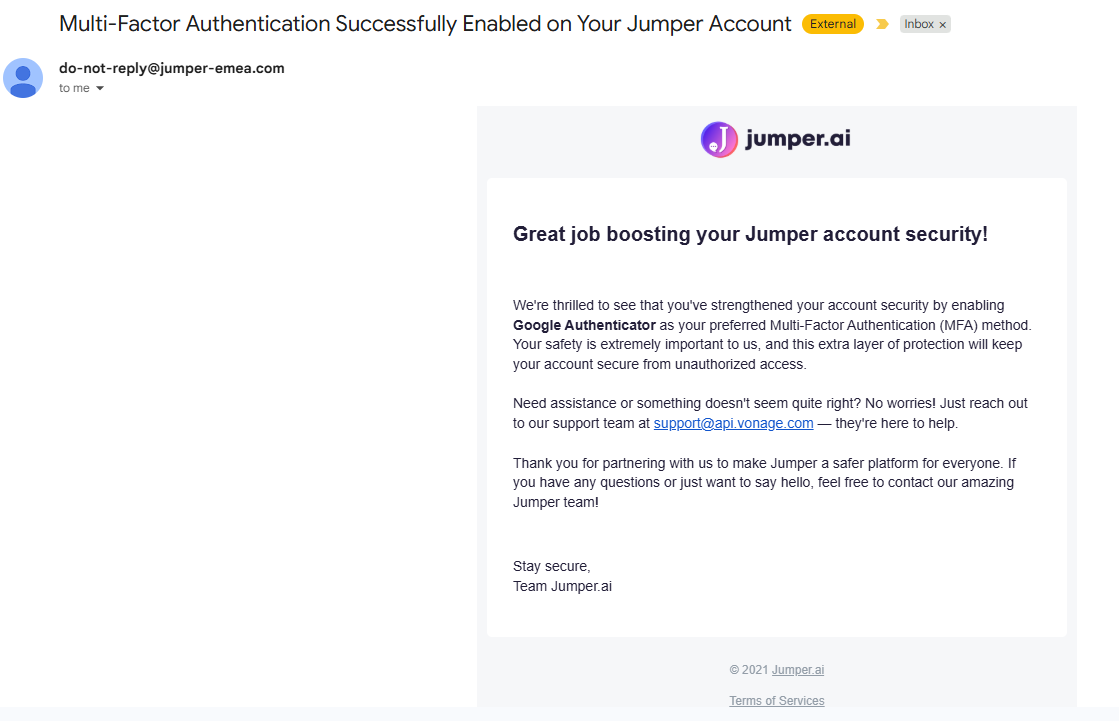Remove the Inbox label with its x
The image size is (1119, 721).
[943, 25]
